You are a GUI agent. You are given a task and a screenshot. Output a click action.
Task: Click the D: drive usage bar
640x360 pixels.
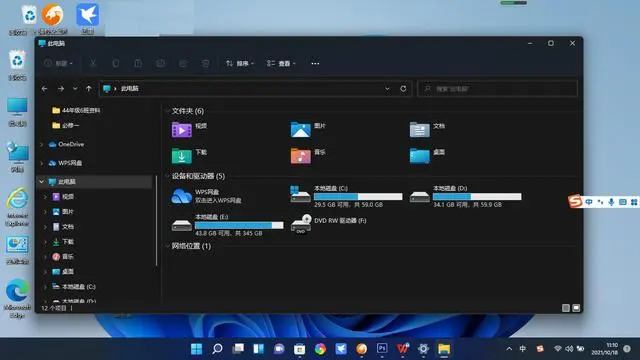click(477, 196)
